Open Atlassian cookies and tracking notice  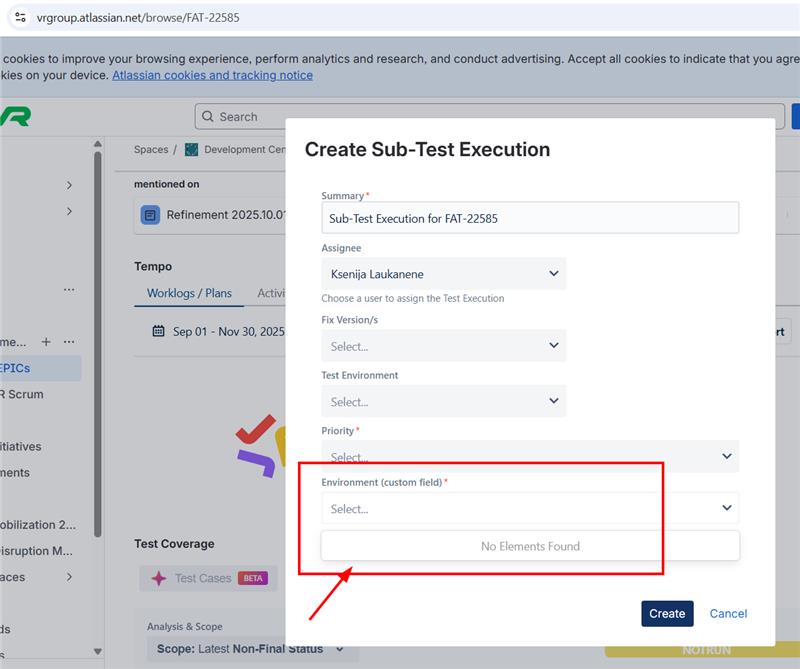tap(212, 75)
